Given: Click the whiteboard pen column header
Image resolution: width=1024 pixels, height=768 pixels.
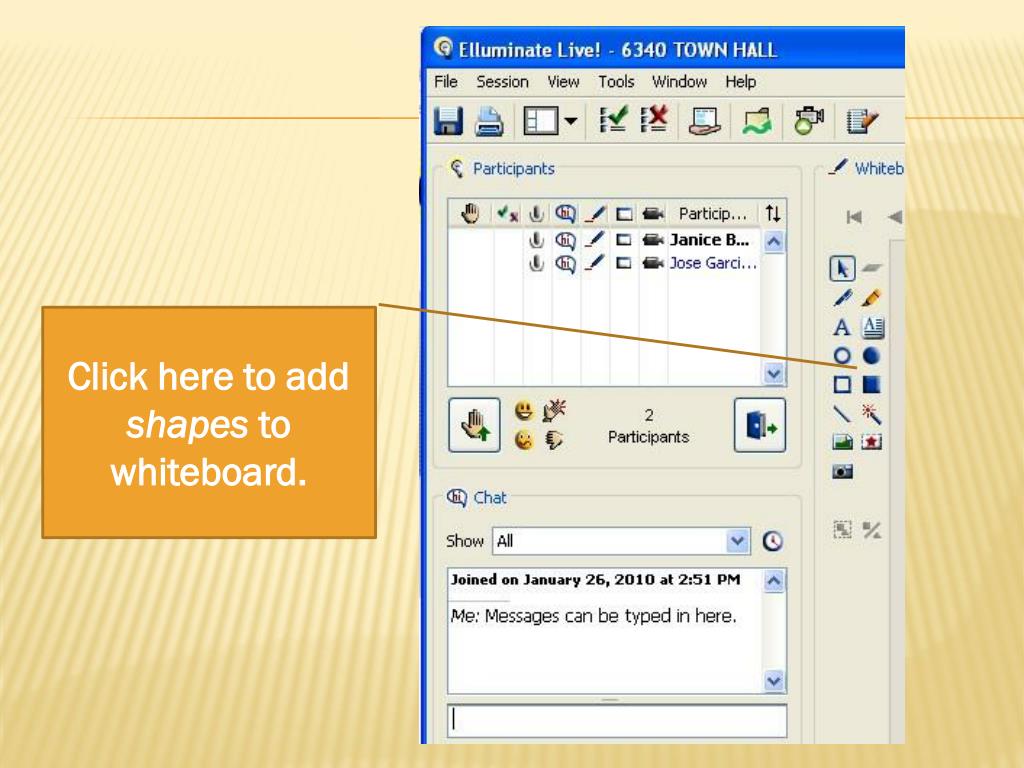Looking at the screenshot, I should [x=595, y=214].
